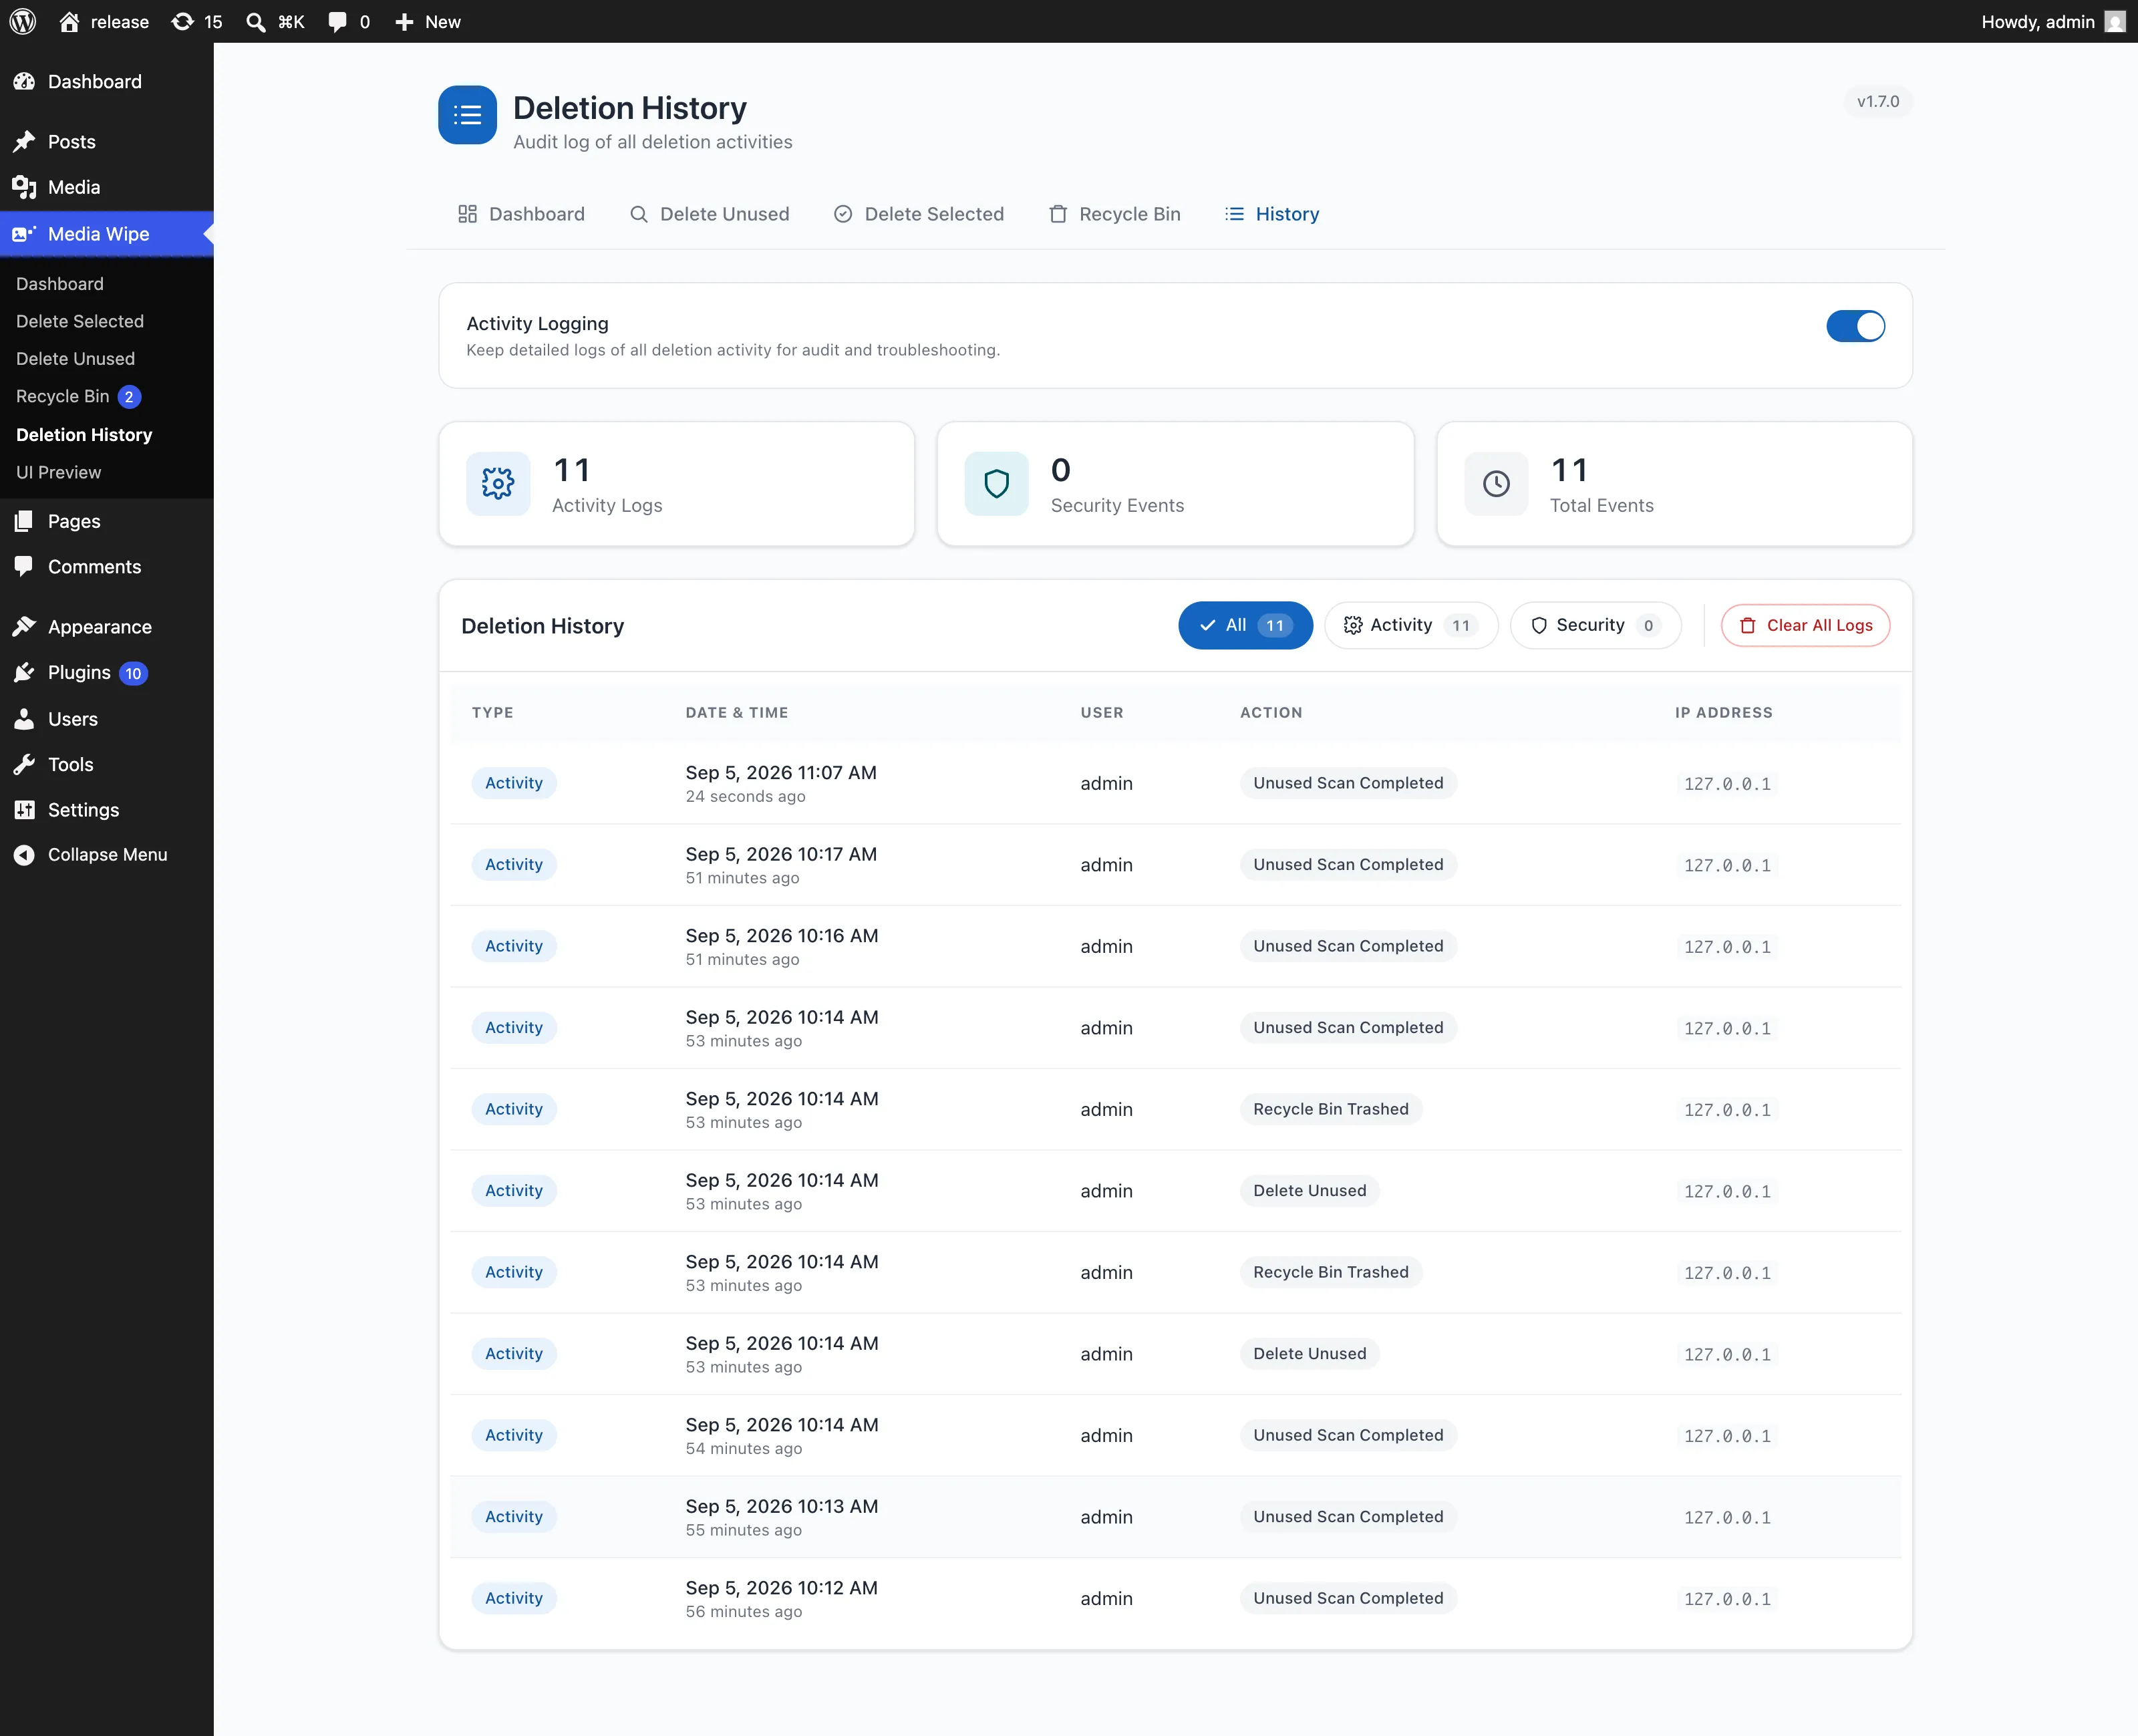The width and height of the screenshot is (2138, 1736).
Task: Click the DATE & TIME column header
Action: coord(737,713)
